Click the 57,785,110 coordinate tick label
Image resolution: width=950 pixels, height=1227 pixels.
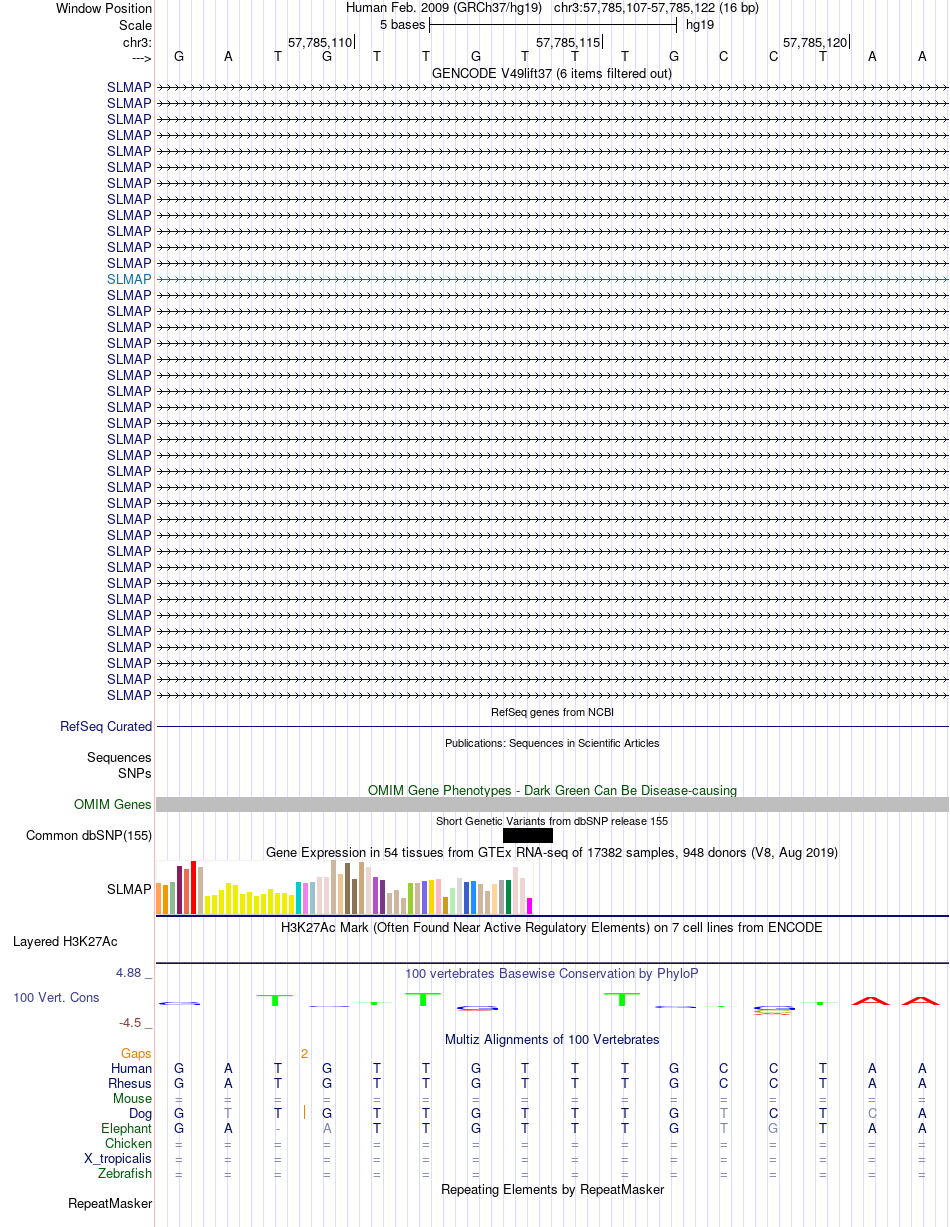[x=320, y=42]
